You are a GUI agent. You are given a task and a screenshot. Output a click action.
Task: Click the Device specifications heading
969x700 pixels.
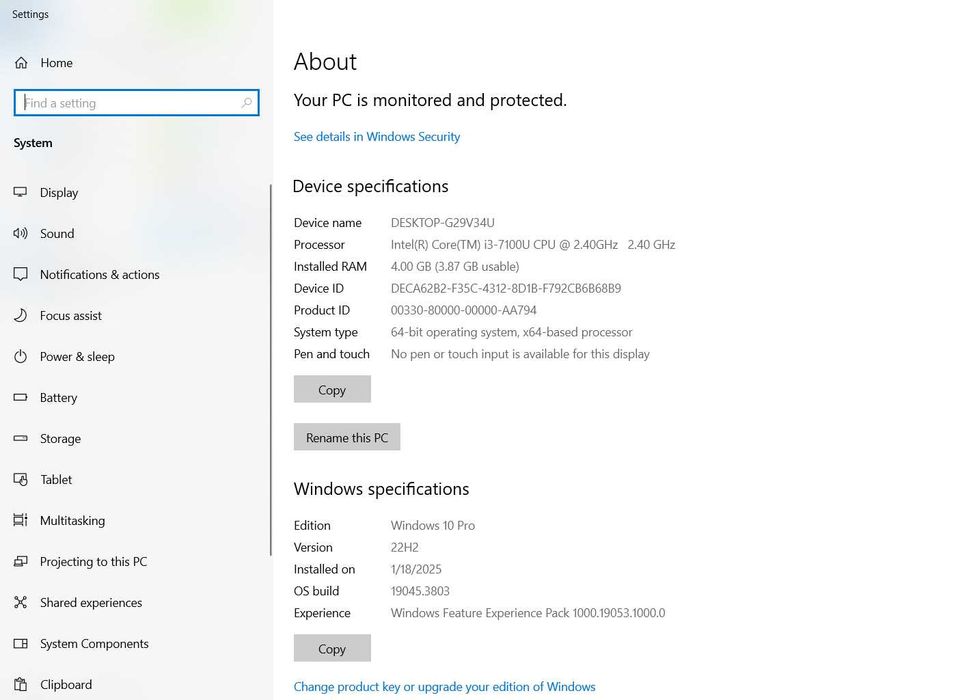coord(371,186)
